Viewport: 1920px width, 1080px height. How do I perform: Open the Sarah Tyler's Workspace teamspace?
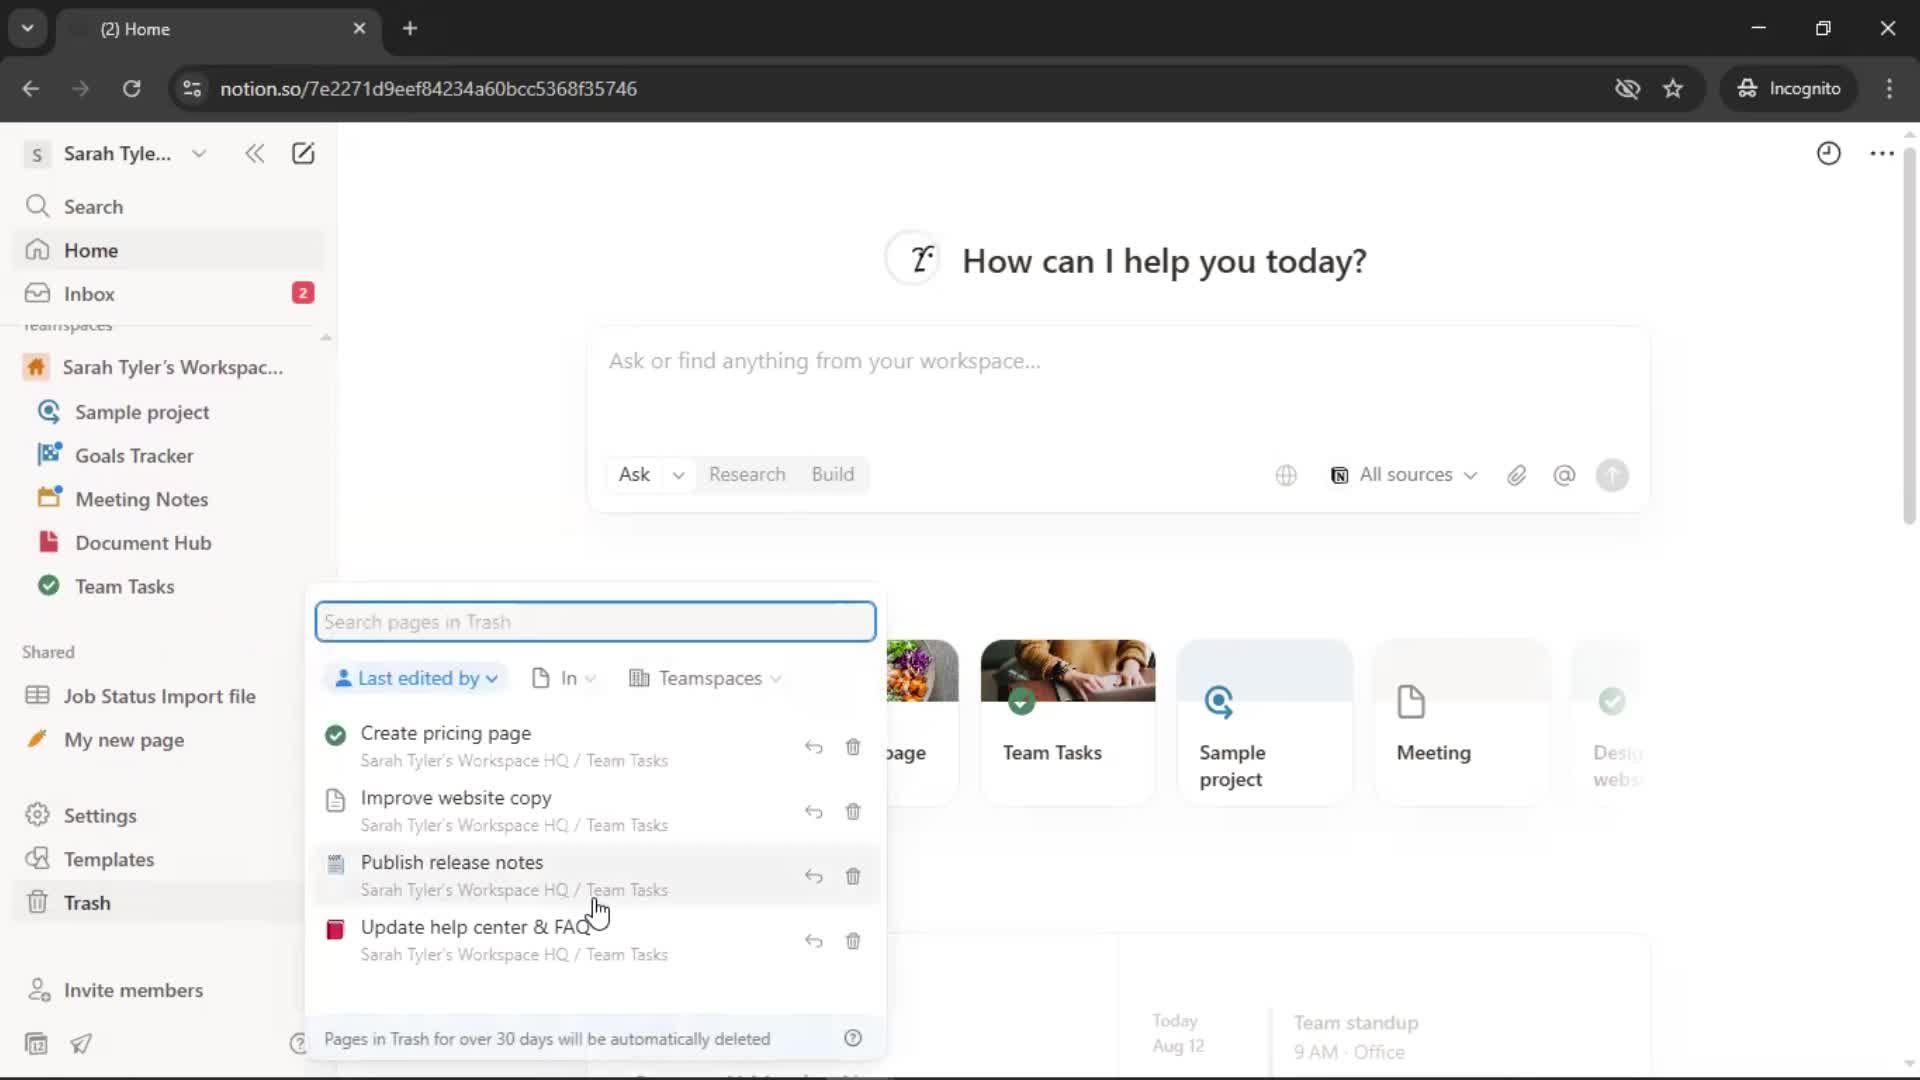click(168, 367)
